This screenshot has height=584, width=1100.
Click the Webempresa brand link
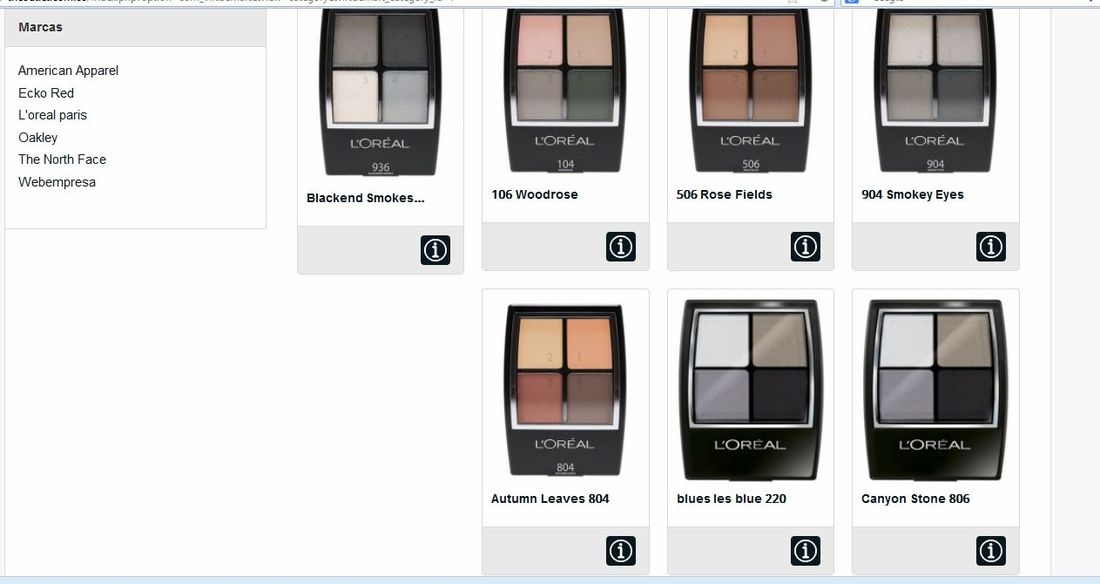(x=57, y=182)
